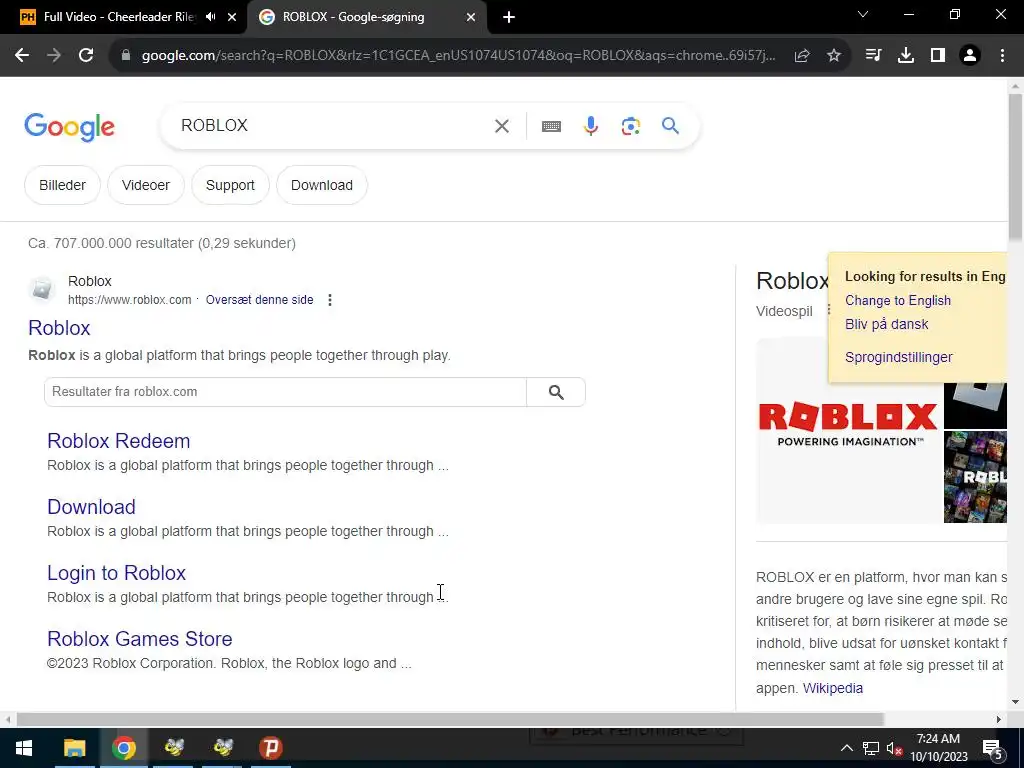Image resolution: width=1024 pixels, height=768 pixels.
Task: Click muted volume tray icon
Action: 893,748
